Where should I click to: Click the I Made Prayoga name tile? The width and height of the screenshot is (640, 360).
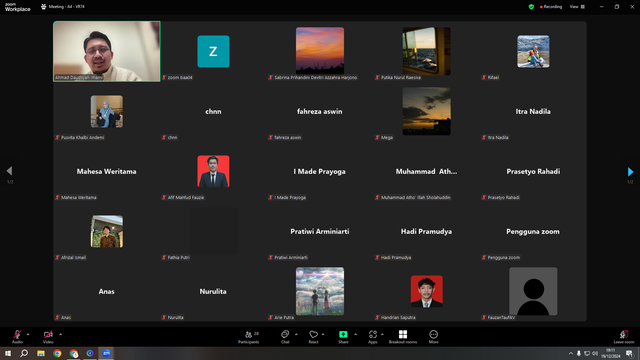[x=320, y=171]
